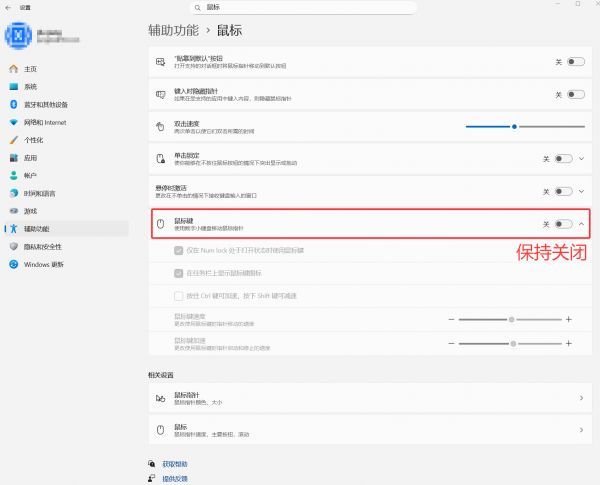Open Windows 更新 in the sidebar

[66, 264]
